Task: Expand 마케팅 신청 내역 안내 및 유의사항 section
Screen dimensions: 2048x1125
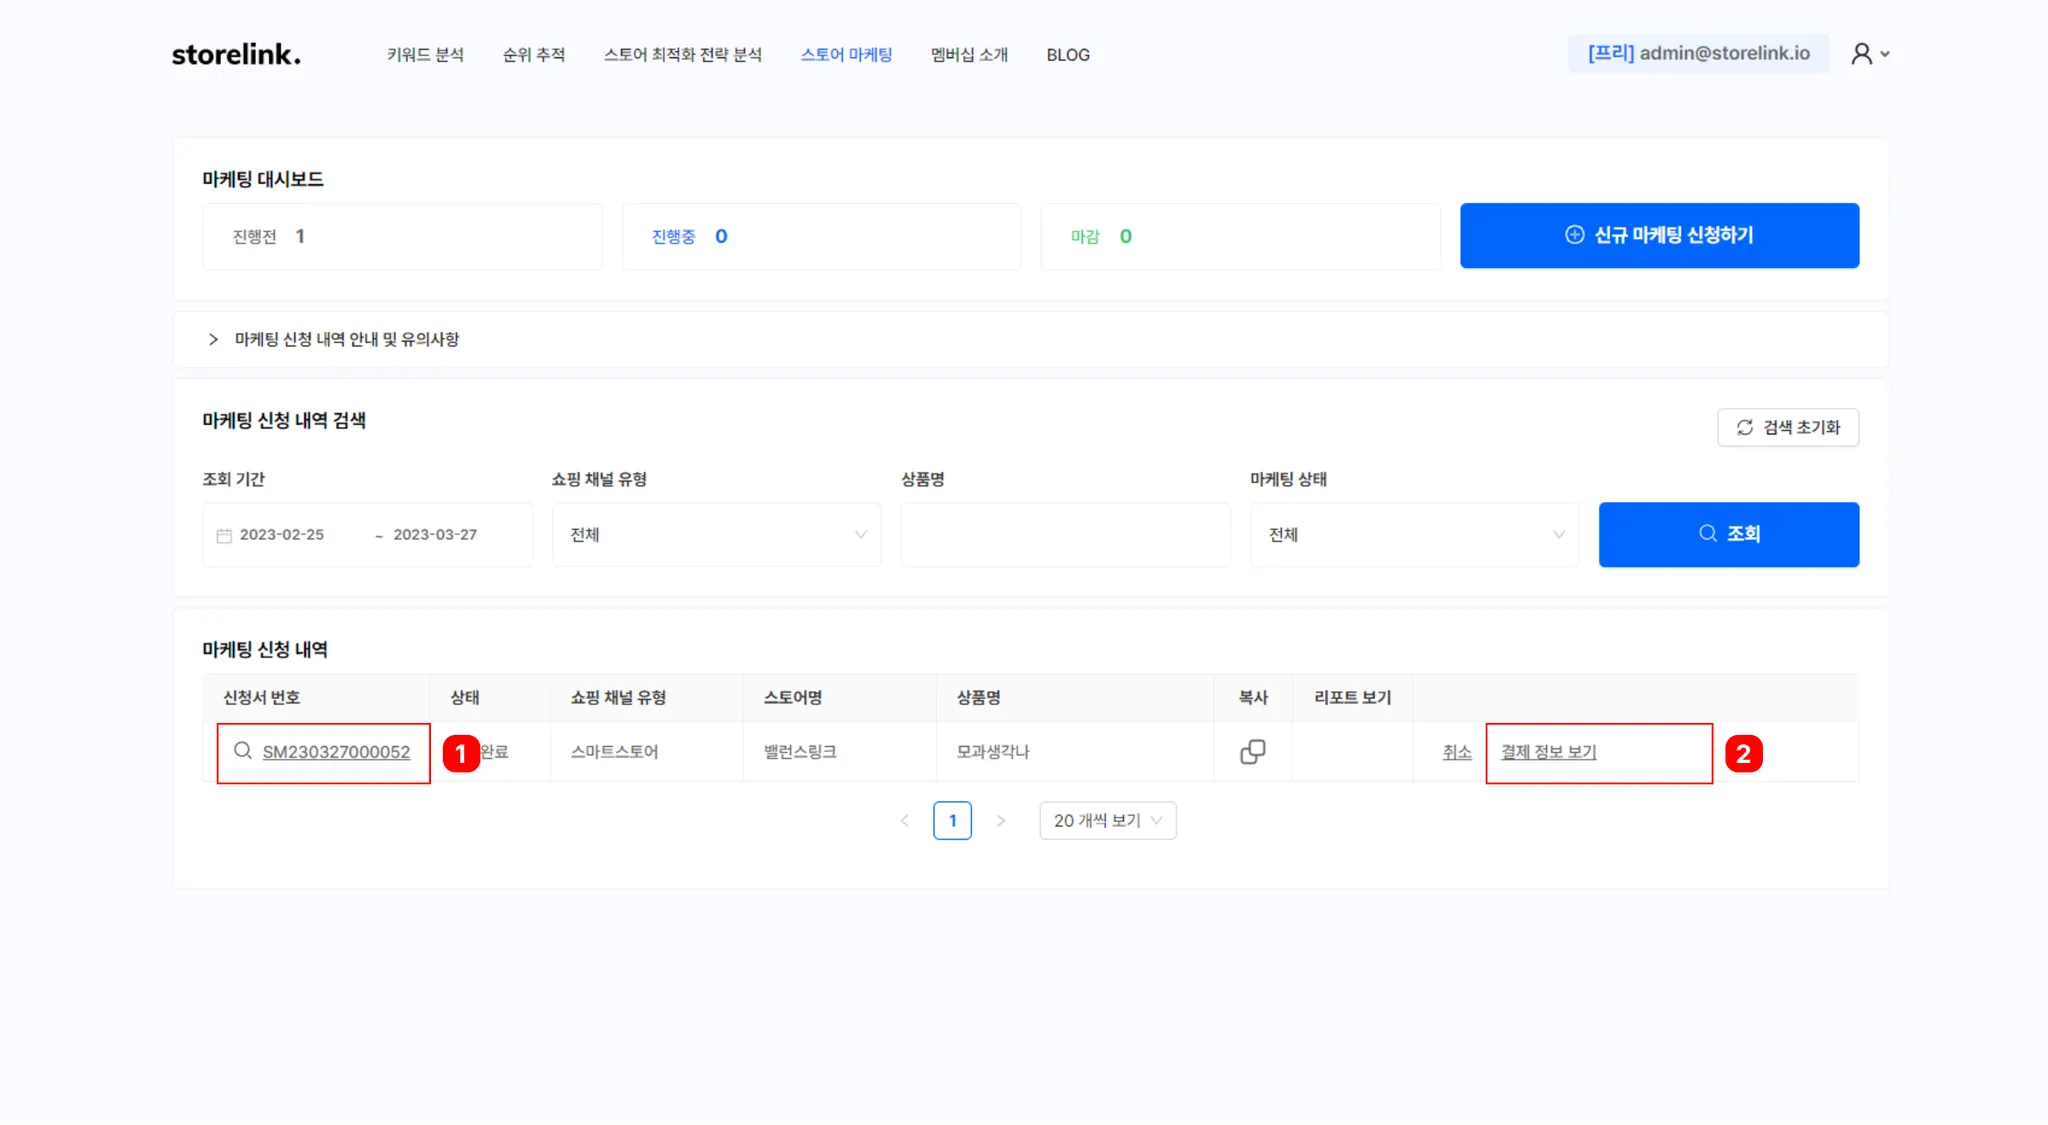Action: [345, 340]
